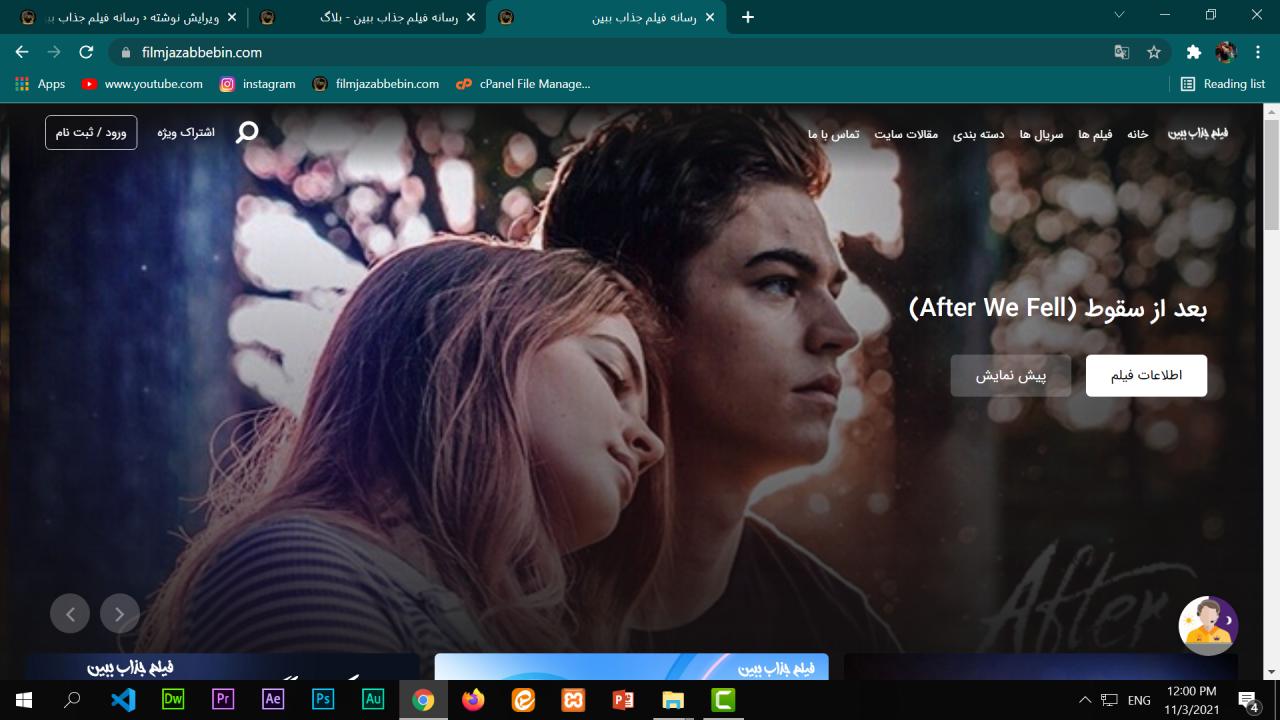Launch Firefox from taskbar
The height and width of the screenshot is (720, 1280).
click(x=473, y=700)
